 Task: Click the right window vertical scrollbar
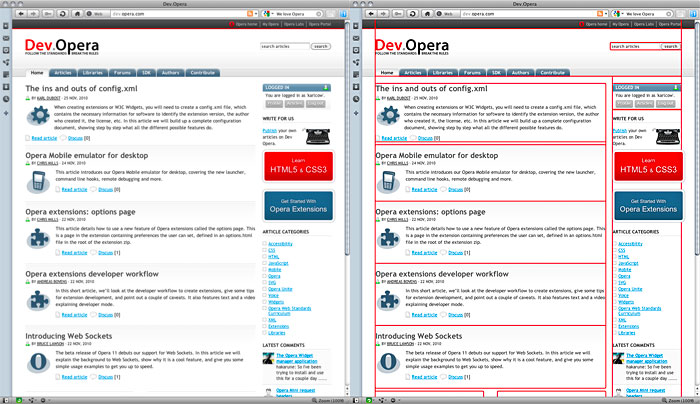[x=697, y=138]
